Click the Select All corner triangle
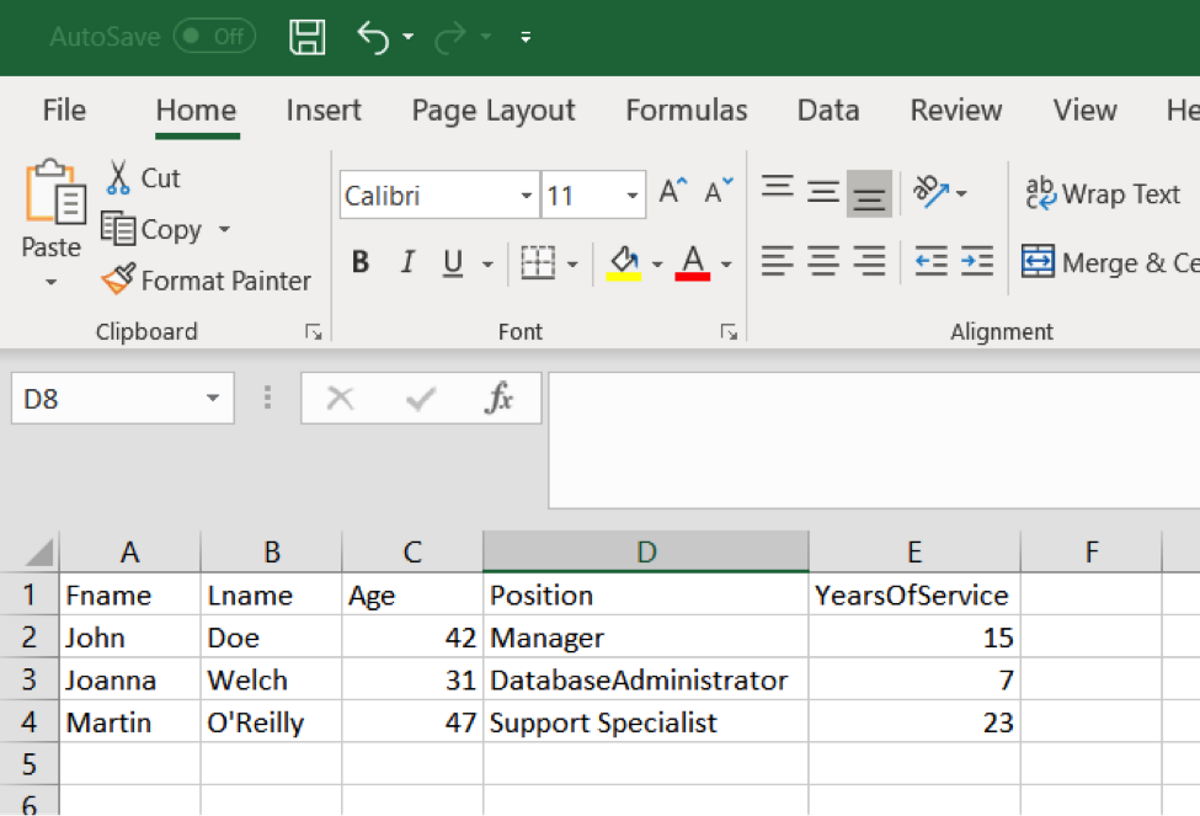Screen dimensions: 1200x816 click(x=38, y=552)
